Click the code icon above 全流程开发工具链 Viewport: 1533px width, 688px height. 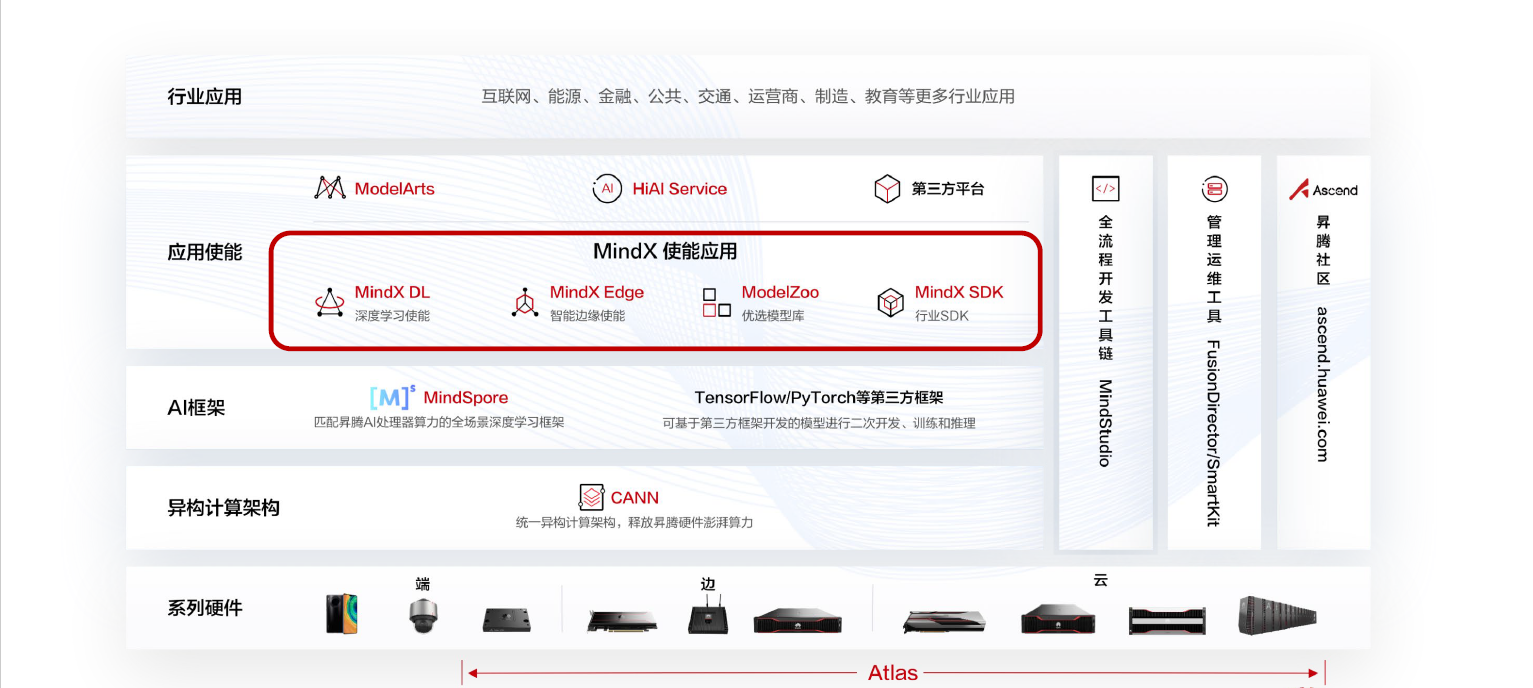pos(1105,188)
